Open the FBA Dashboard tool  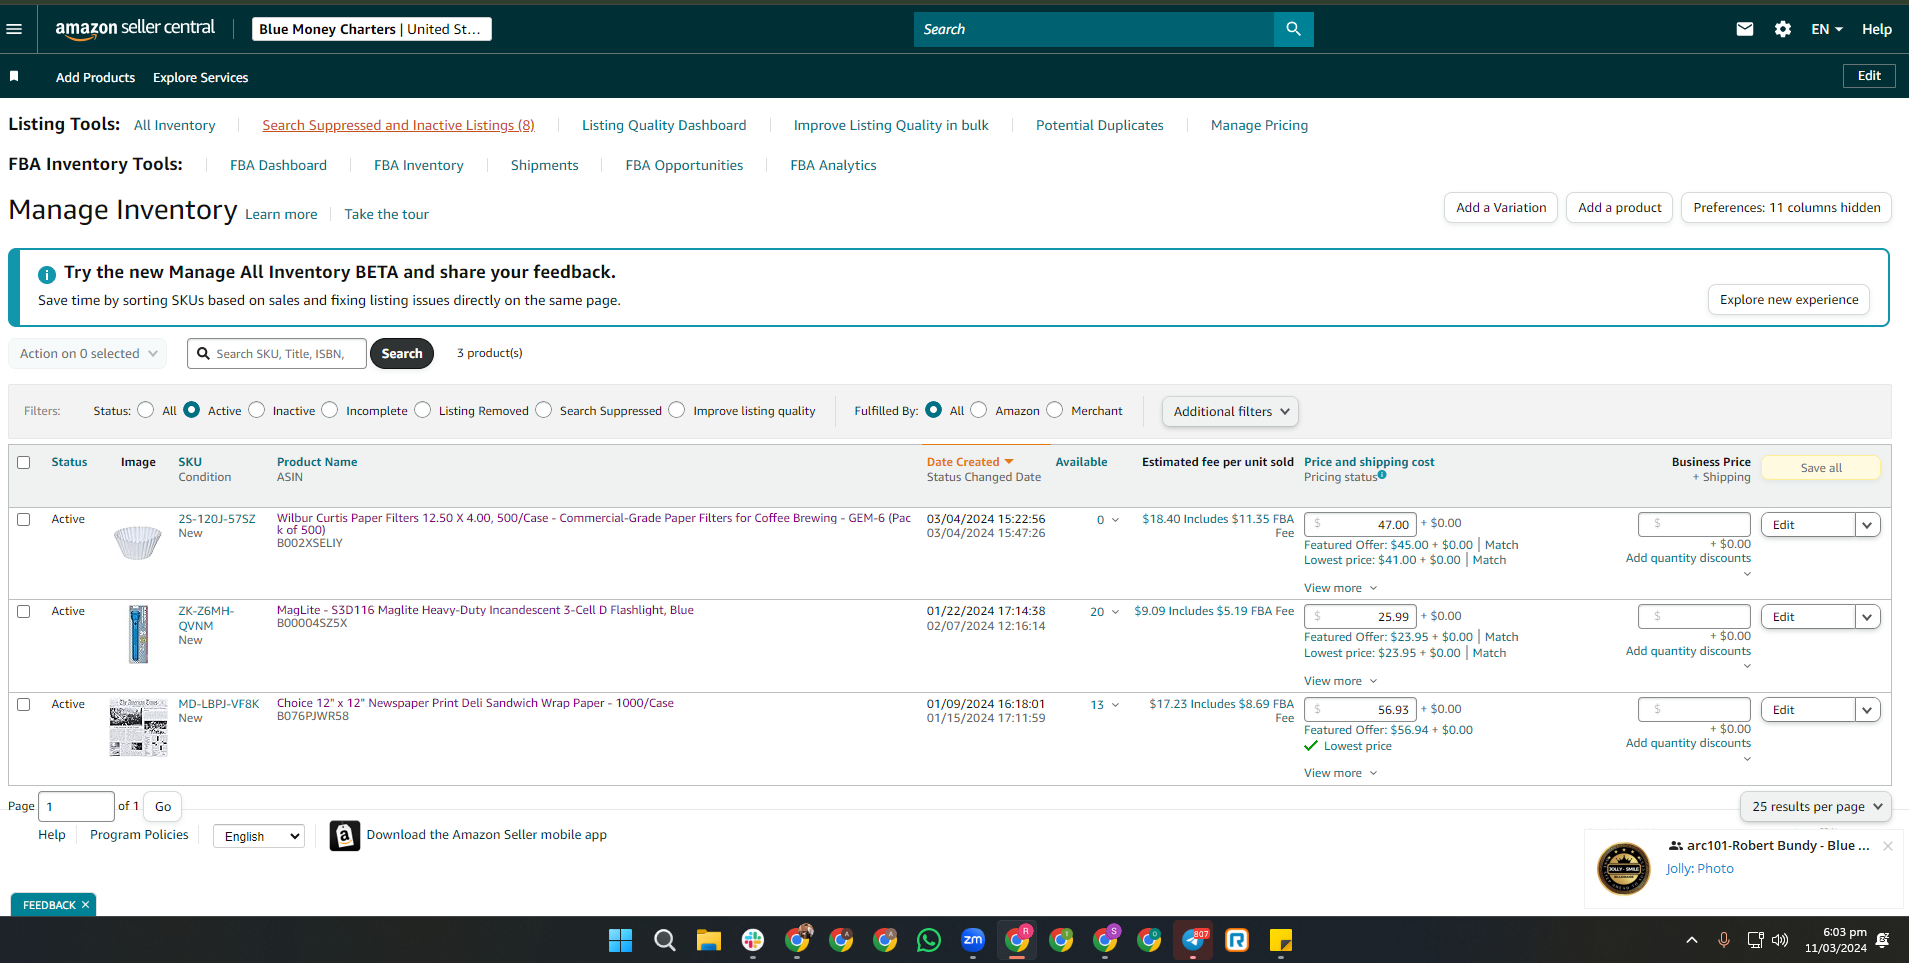point(278,165)
